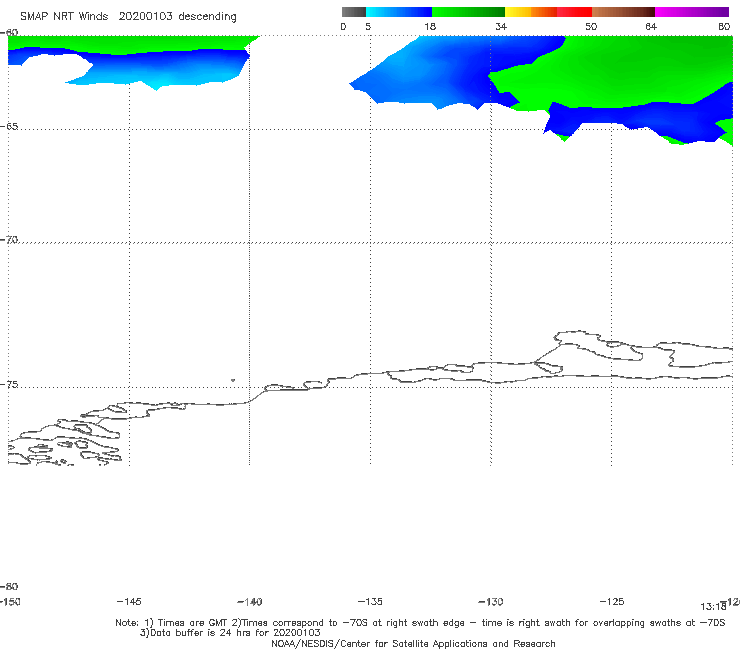
Task: Click the longitude label '-125'
Action: tap(612, 602)
